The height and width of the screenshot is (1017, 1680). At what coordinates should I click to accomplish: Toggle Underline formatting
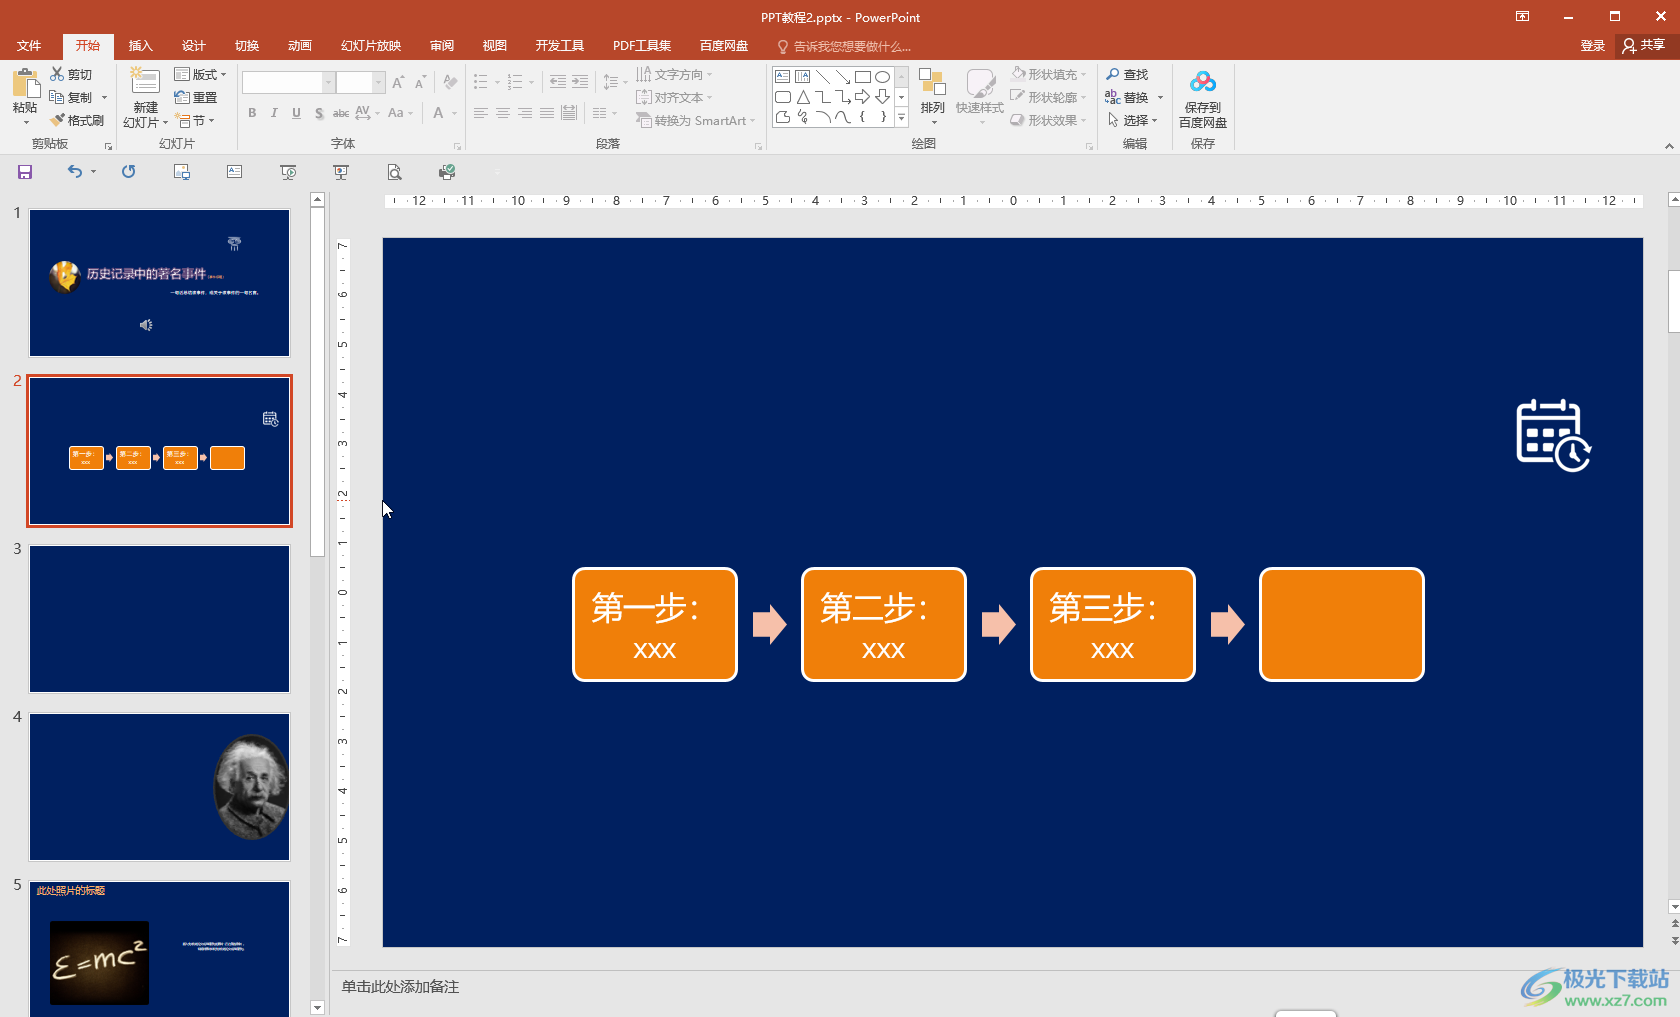(x=296, y=113)
